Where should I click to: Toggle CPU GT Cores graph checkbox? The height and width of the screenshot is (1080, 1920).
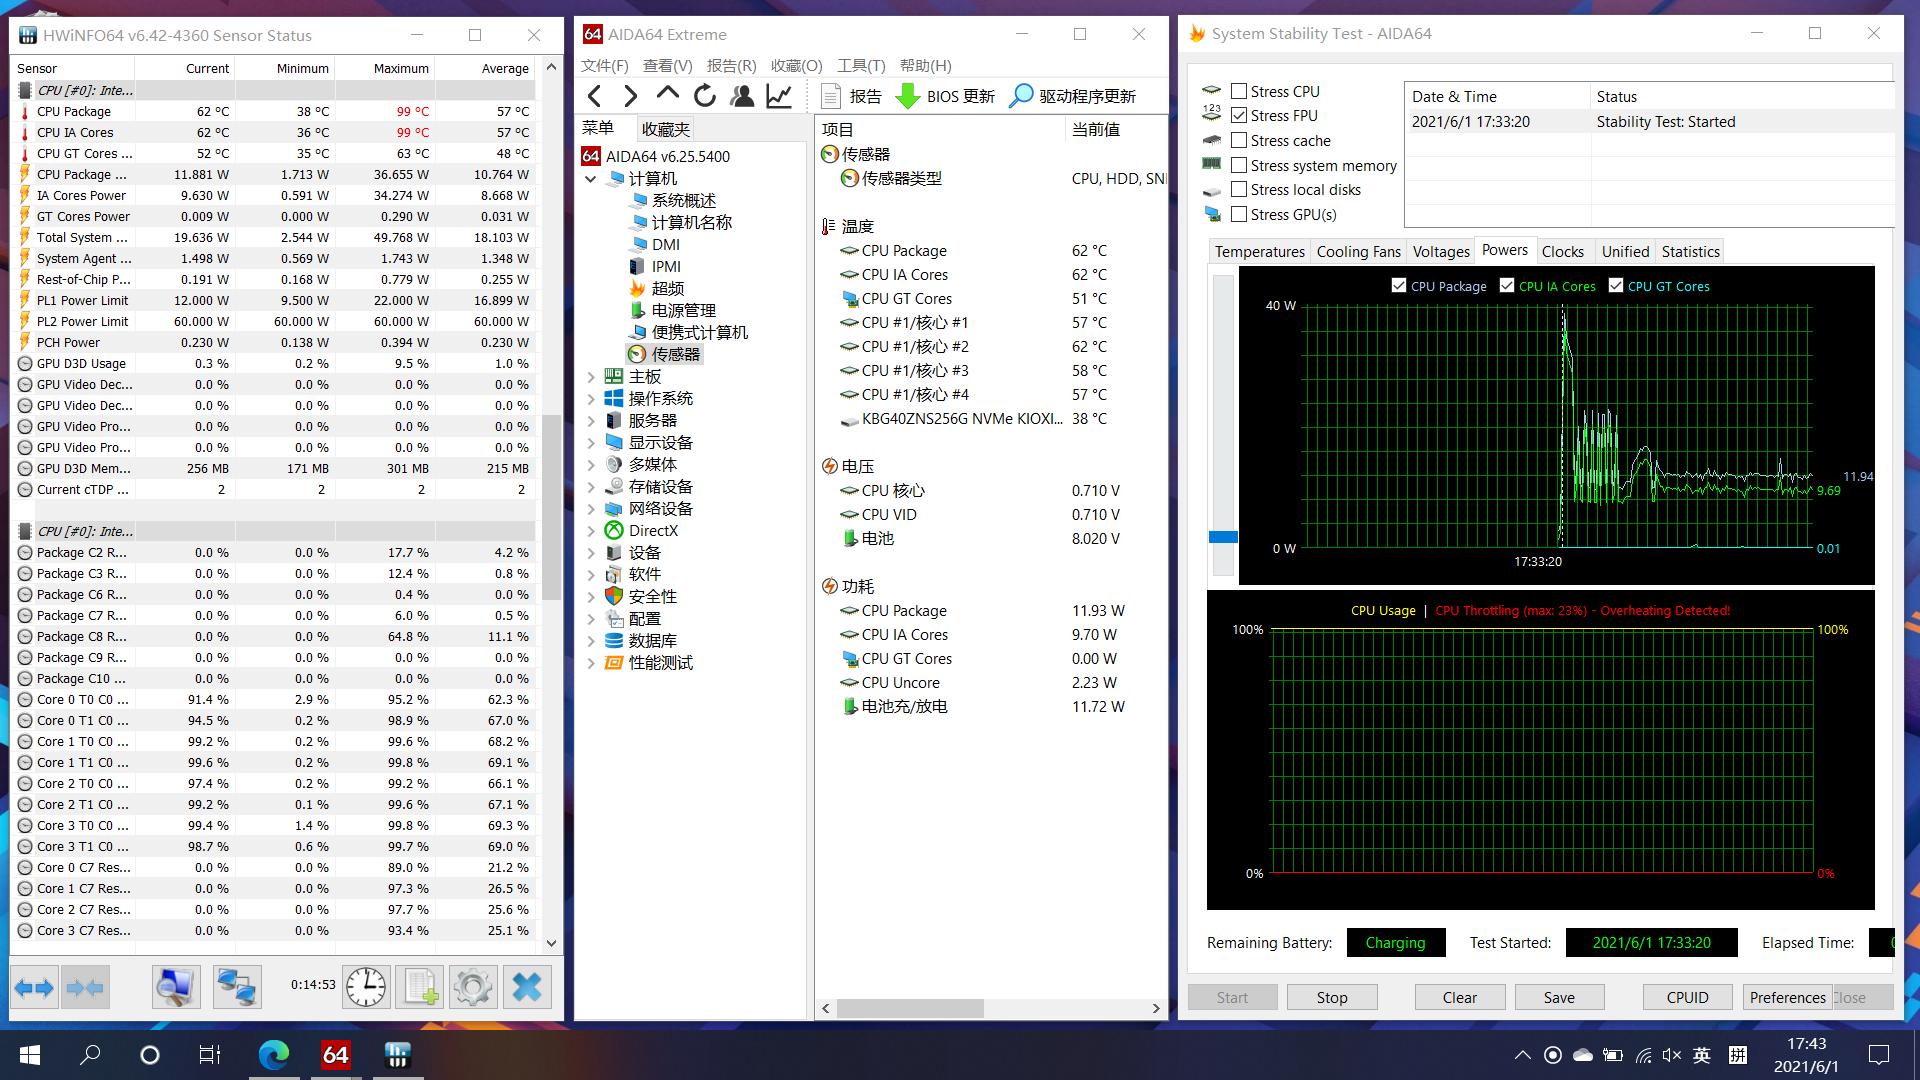click(1615, 286)
